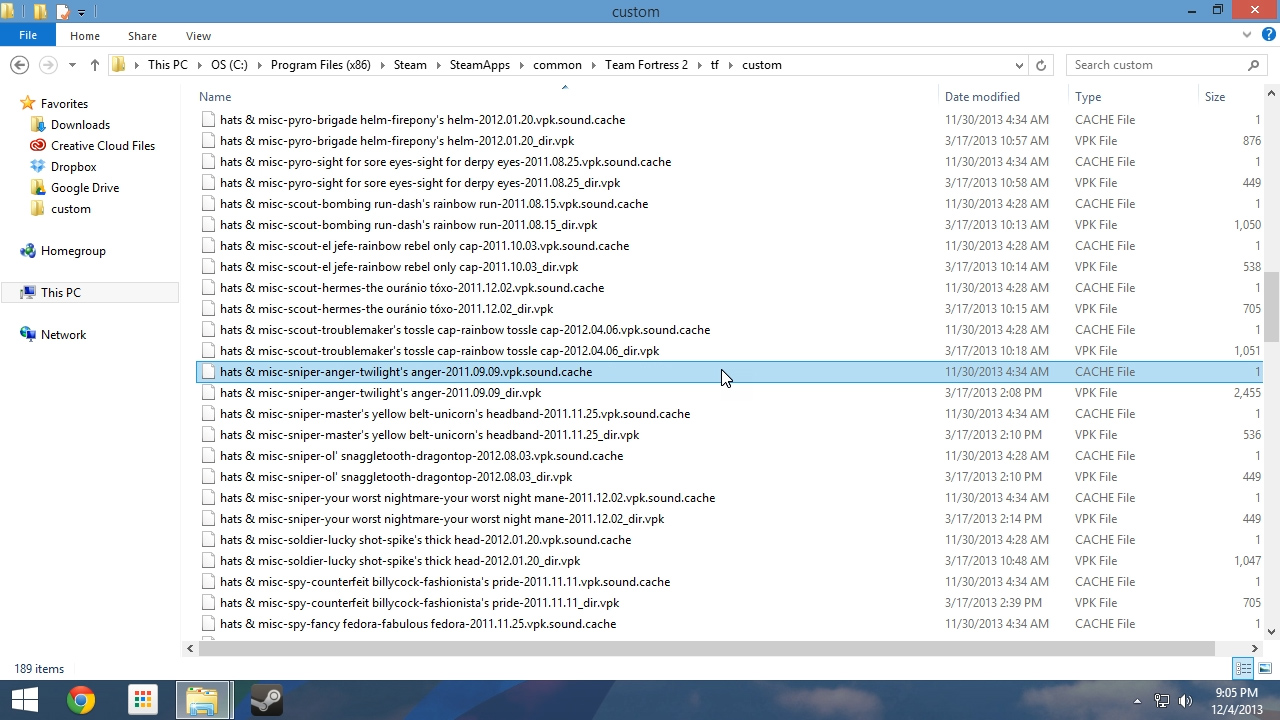Screen dimensions: 1280x720
Task: Launch Google Chrome from the taskbar
Action: pos(81,700)
